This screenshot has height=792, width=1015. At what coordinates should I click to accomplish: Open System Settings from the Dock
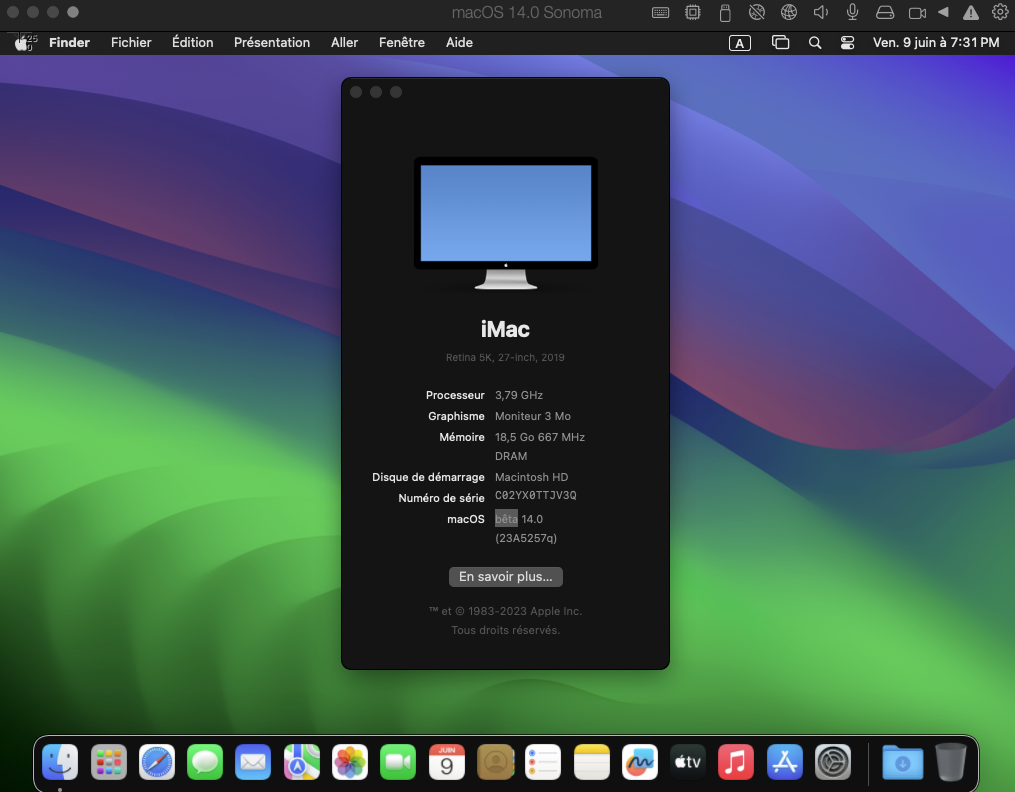[x=833, y=762]
